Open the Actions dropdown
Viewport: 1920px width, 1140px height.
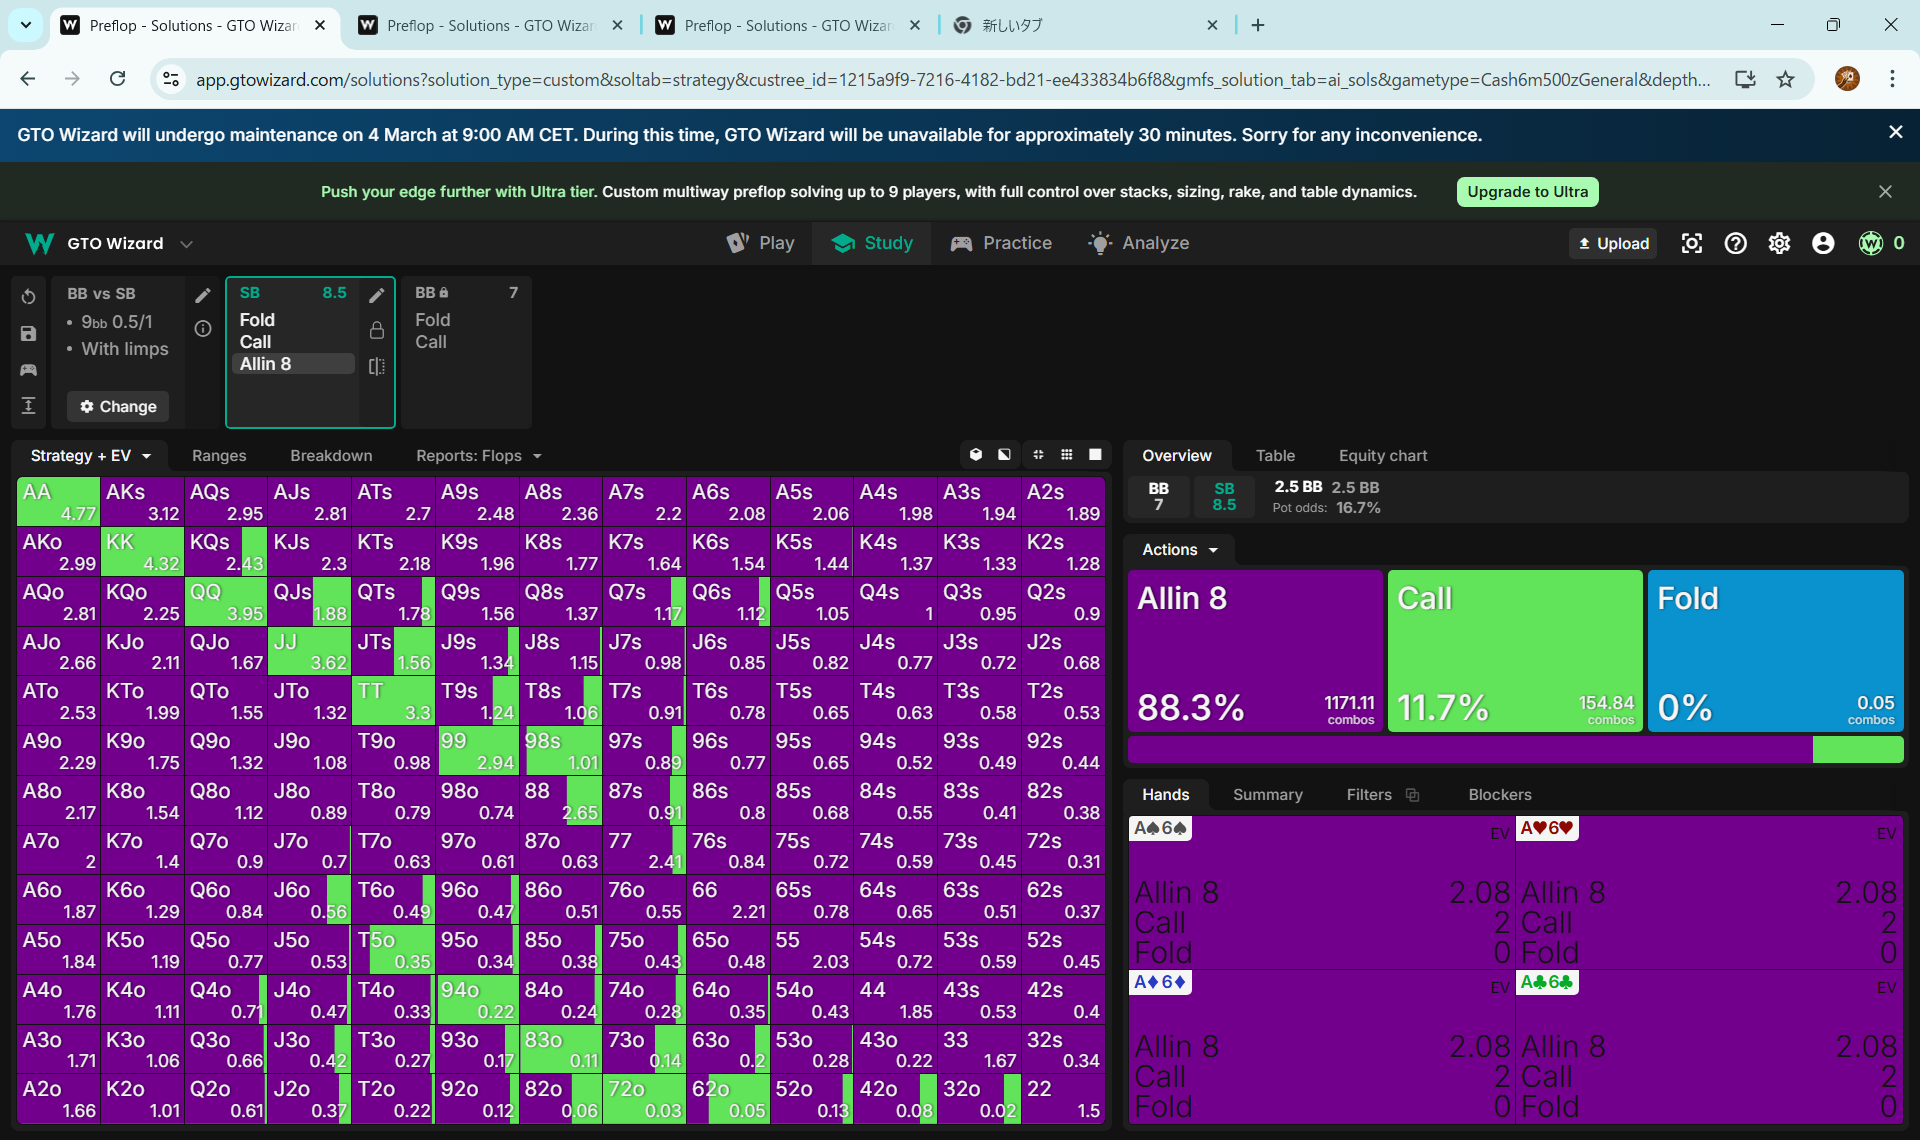pyautogui.click(x=1180, y=550)
